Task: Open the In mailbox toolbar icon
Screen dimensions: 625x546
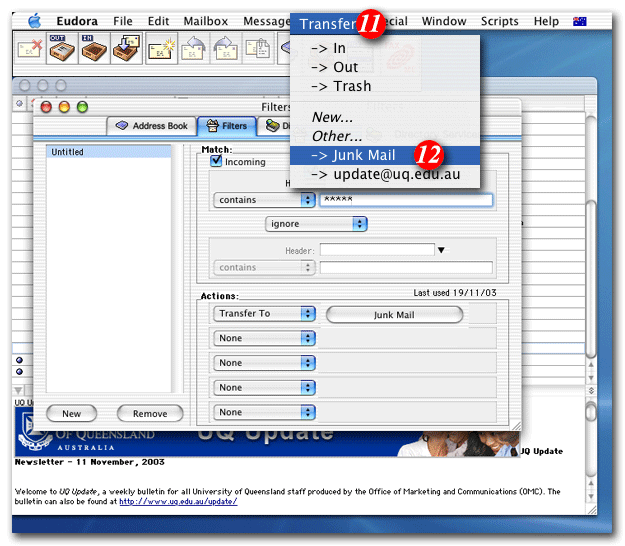Action: (94, 50)
